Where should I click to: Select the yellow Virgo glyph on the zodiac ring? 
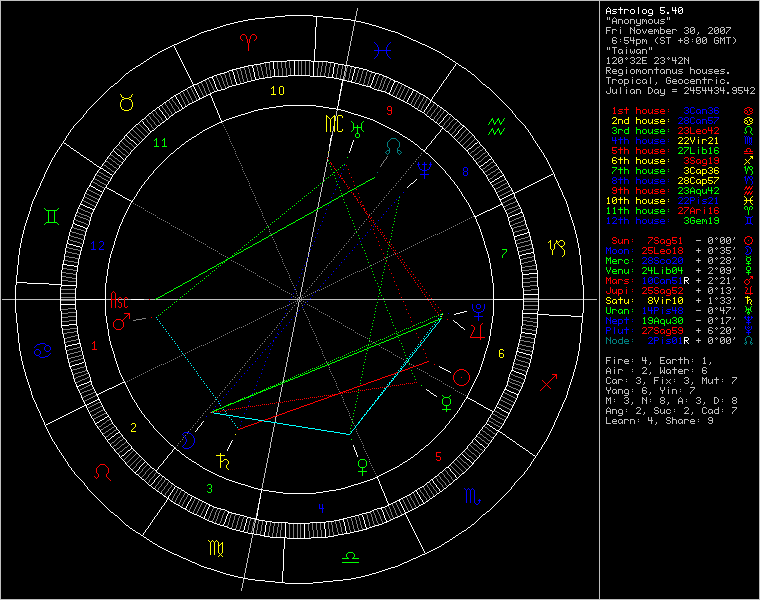tap(216, 548)
